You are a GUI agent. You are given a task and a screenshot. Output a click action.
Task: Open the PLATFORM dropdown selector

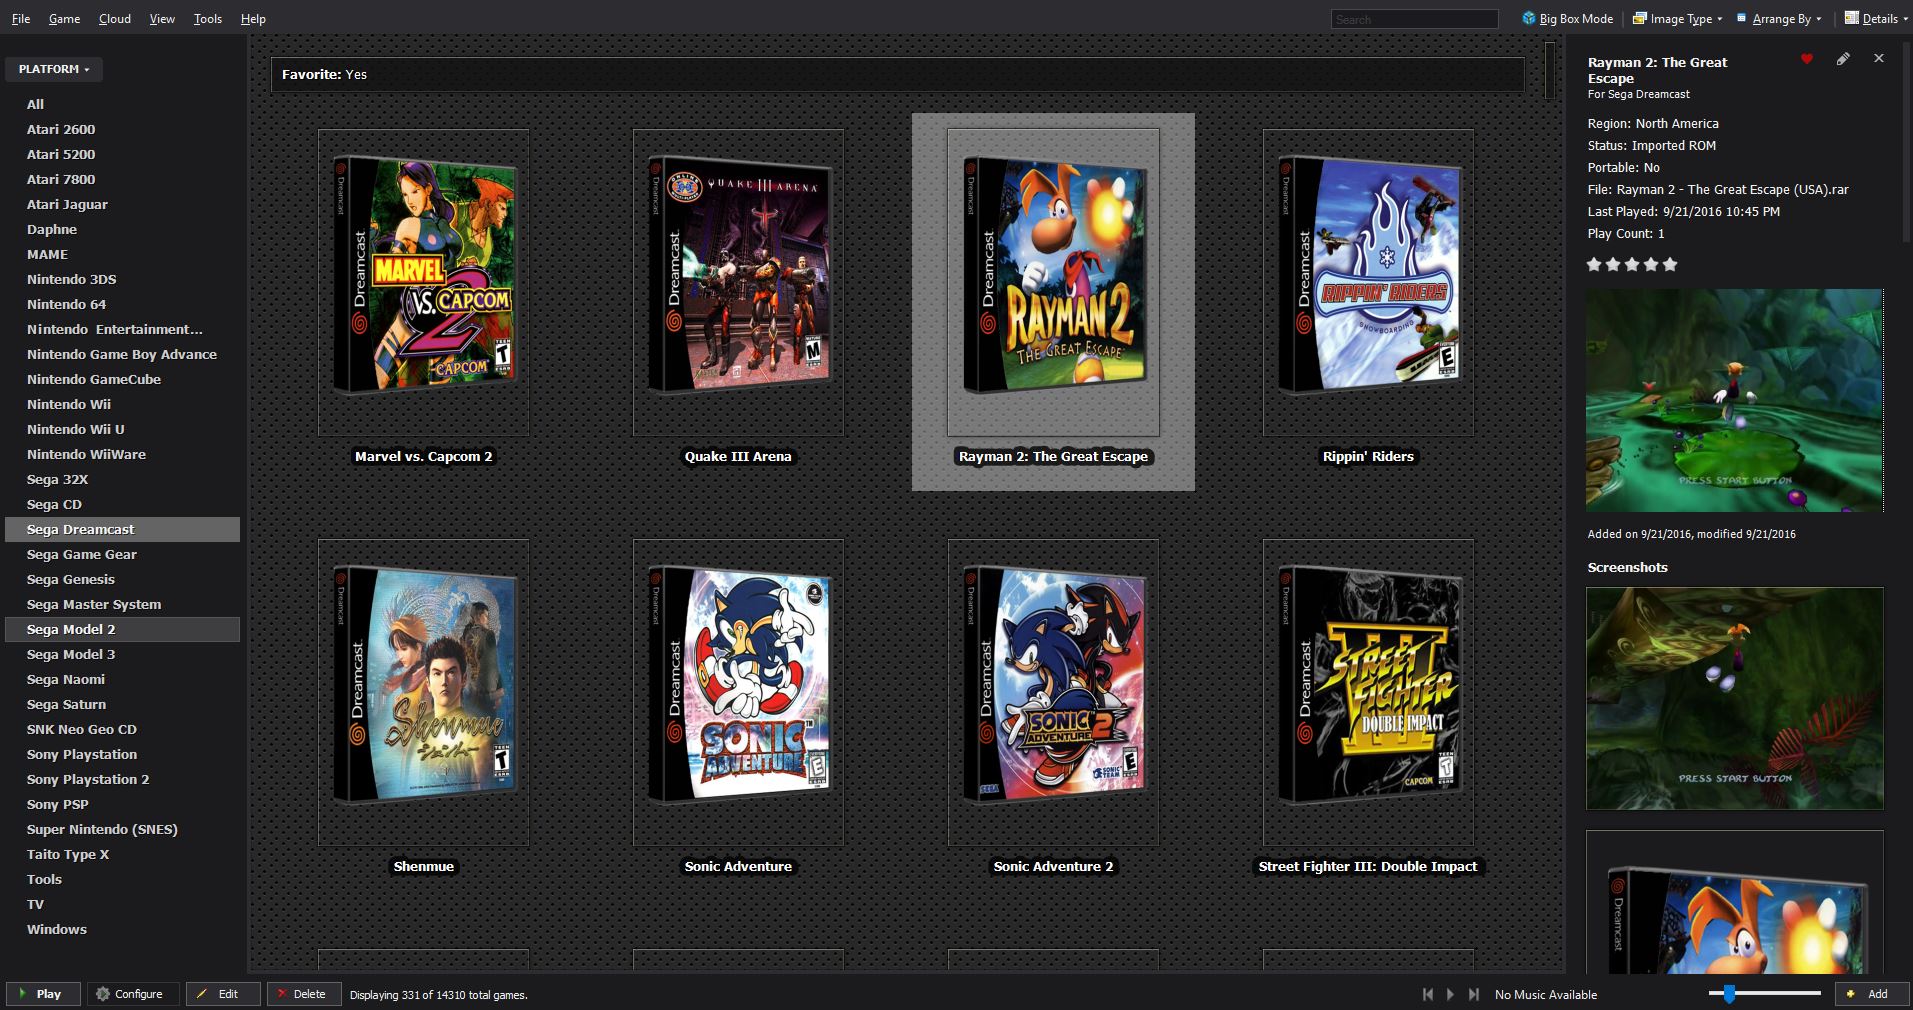point(54,69)
